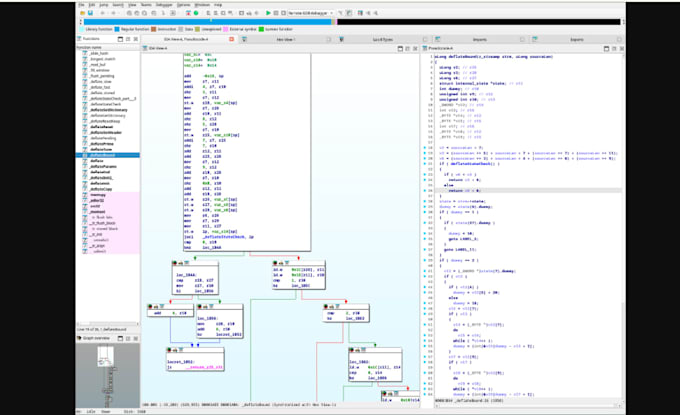This screenshot has width=680, height=415.
Task: Switch to the Local Types tab
Action: pos(383,39)
